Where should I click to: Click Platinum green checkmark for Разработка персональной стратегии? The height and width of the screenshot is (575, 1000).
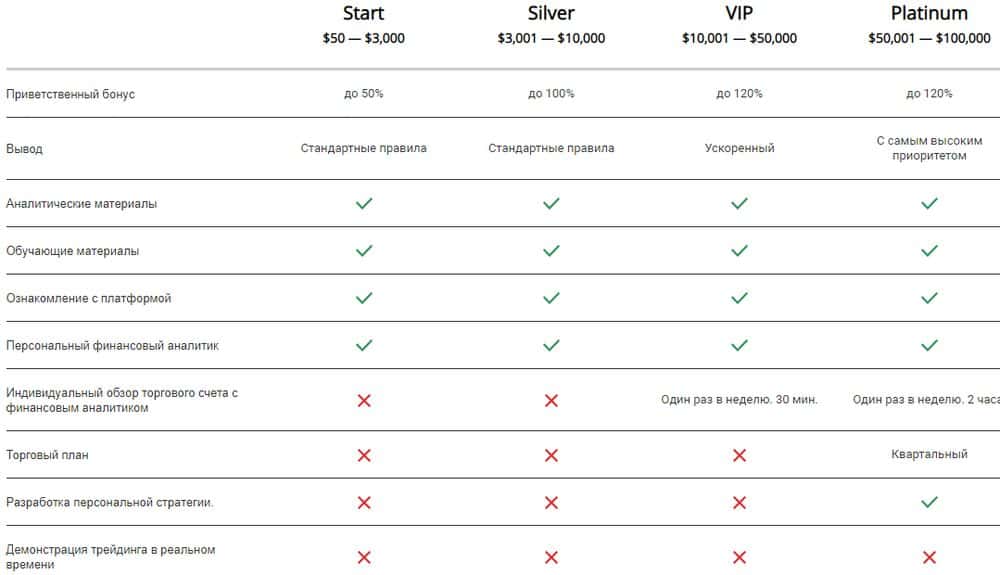point(929,502)
